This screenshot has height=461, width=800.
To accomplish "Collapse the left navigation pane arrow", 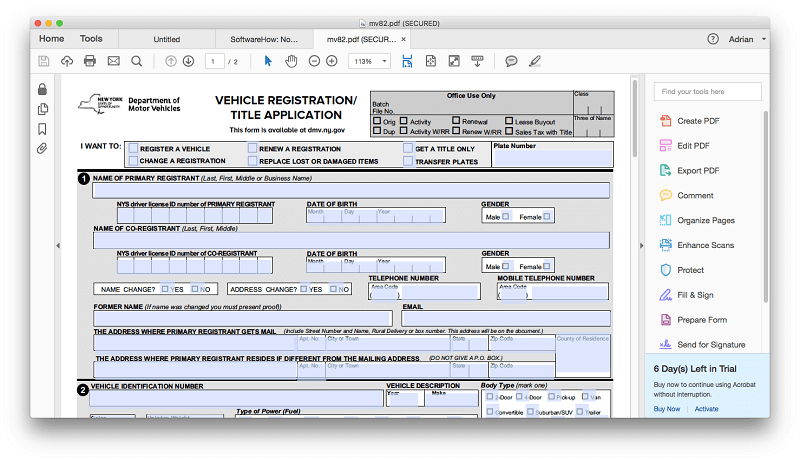I will pyautogui.click(x=58, y=245).
